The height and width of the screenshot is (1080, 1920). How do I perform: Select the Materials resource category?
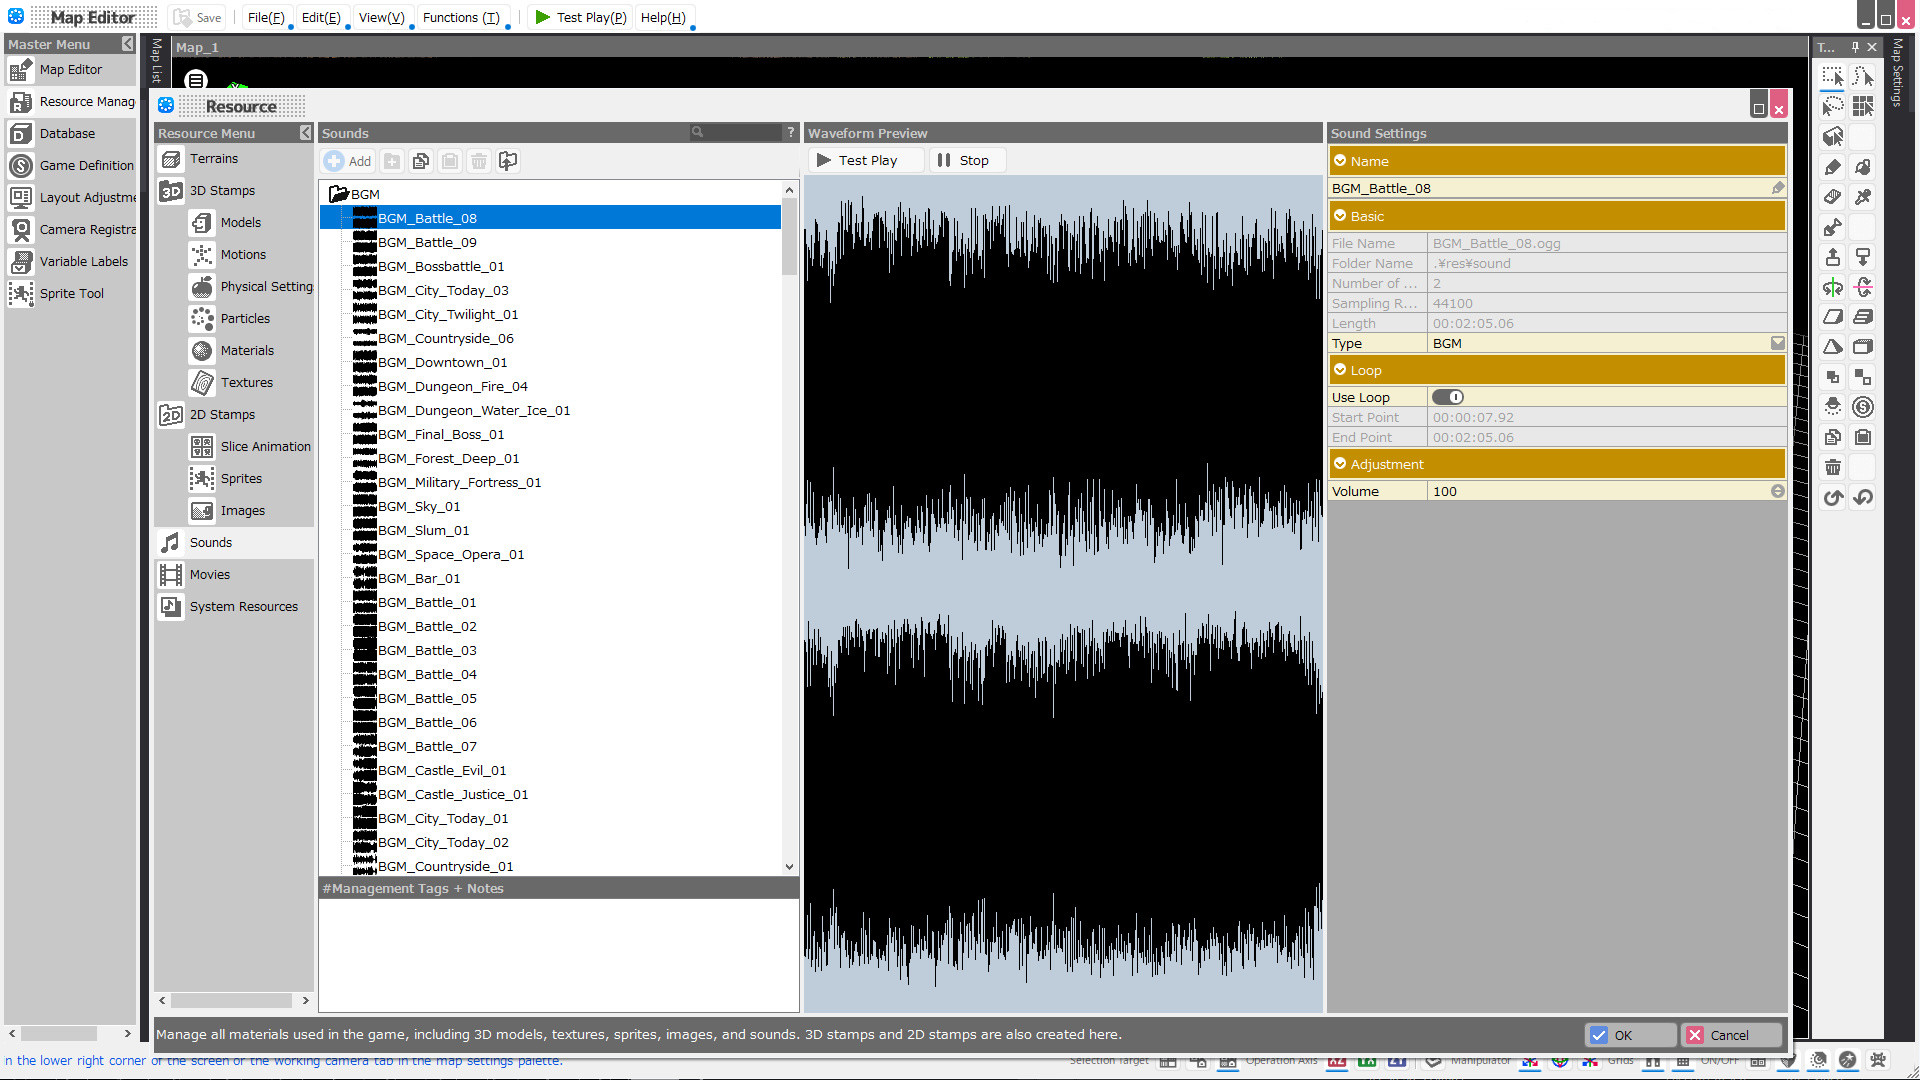[x=247, y=350]
